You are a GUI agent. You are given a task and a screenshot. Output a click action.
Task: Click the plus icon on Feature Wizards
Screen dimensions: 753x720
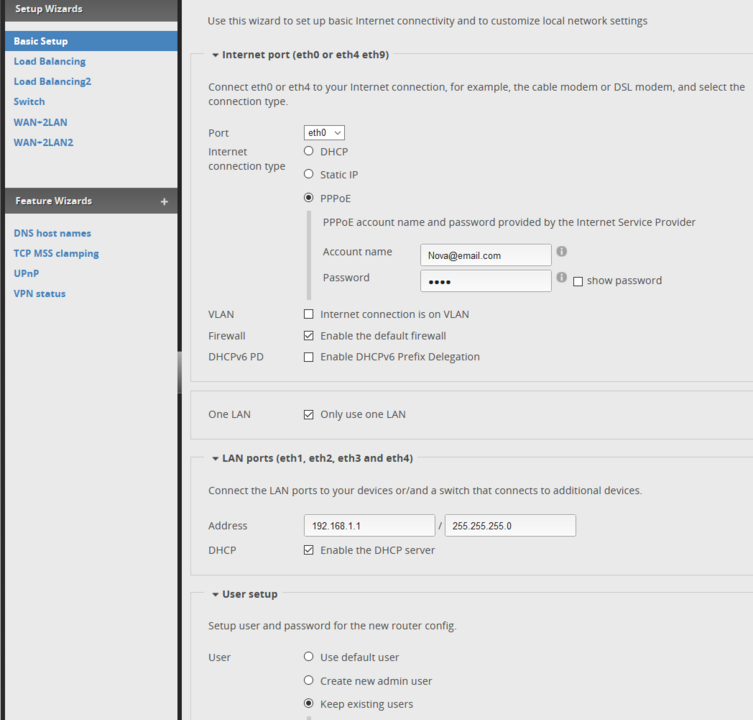[x=164, y=202]
